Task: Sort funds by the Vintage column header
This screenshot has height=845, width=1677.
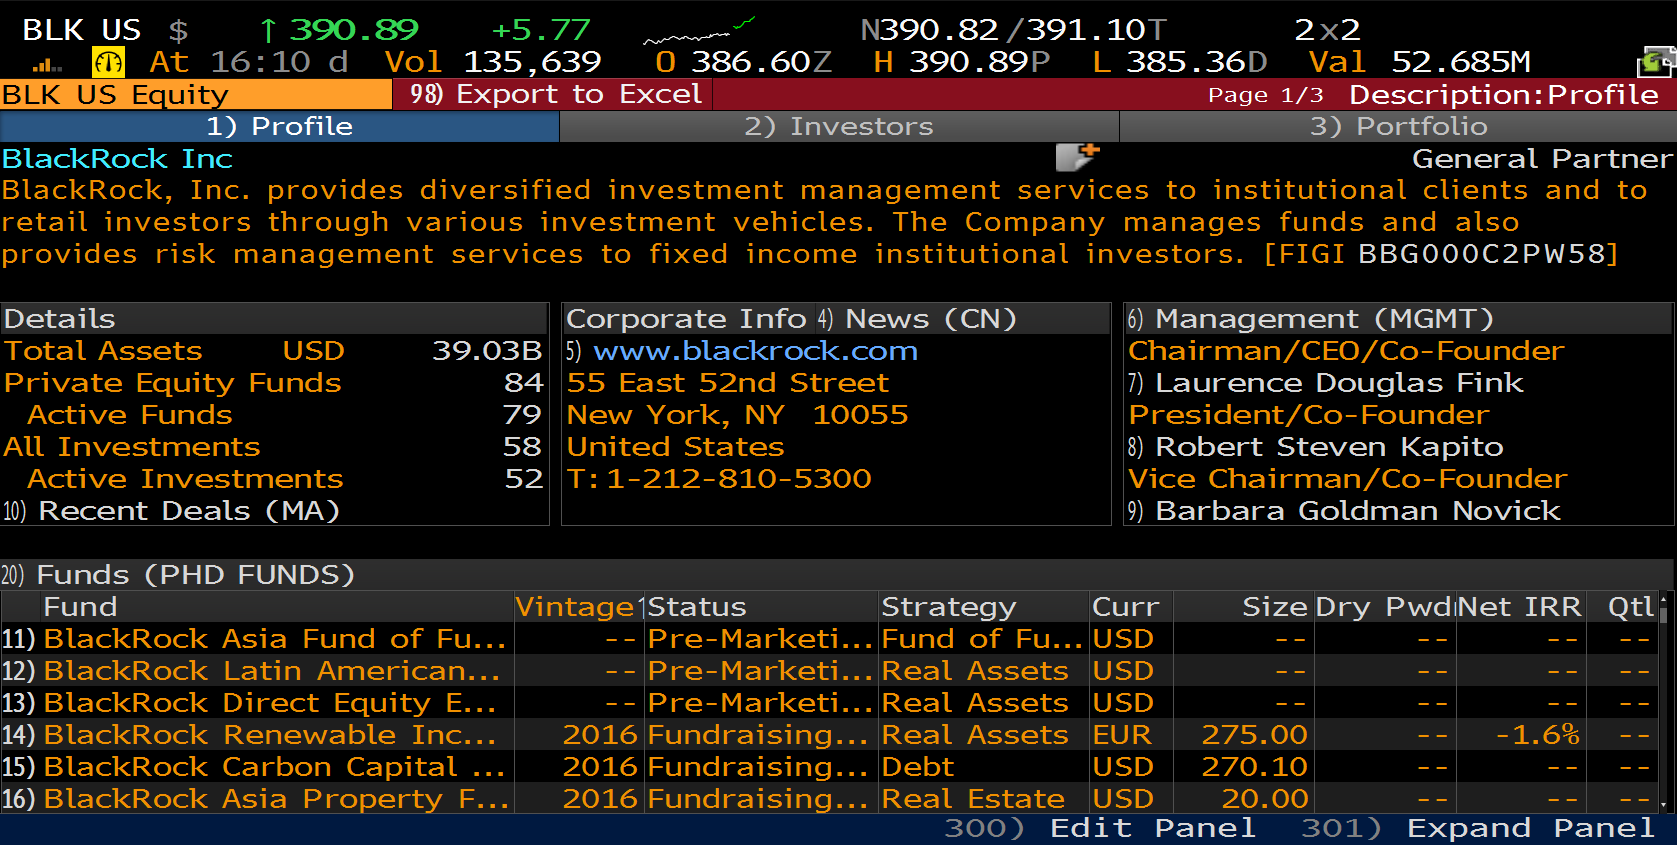Action: tap(575, 607)
